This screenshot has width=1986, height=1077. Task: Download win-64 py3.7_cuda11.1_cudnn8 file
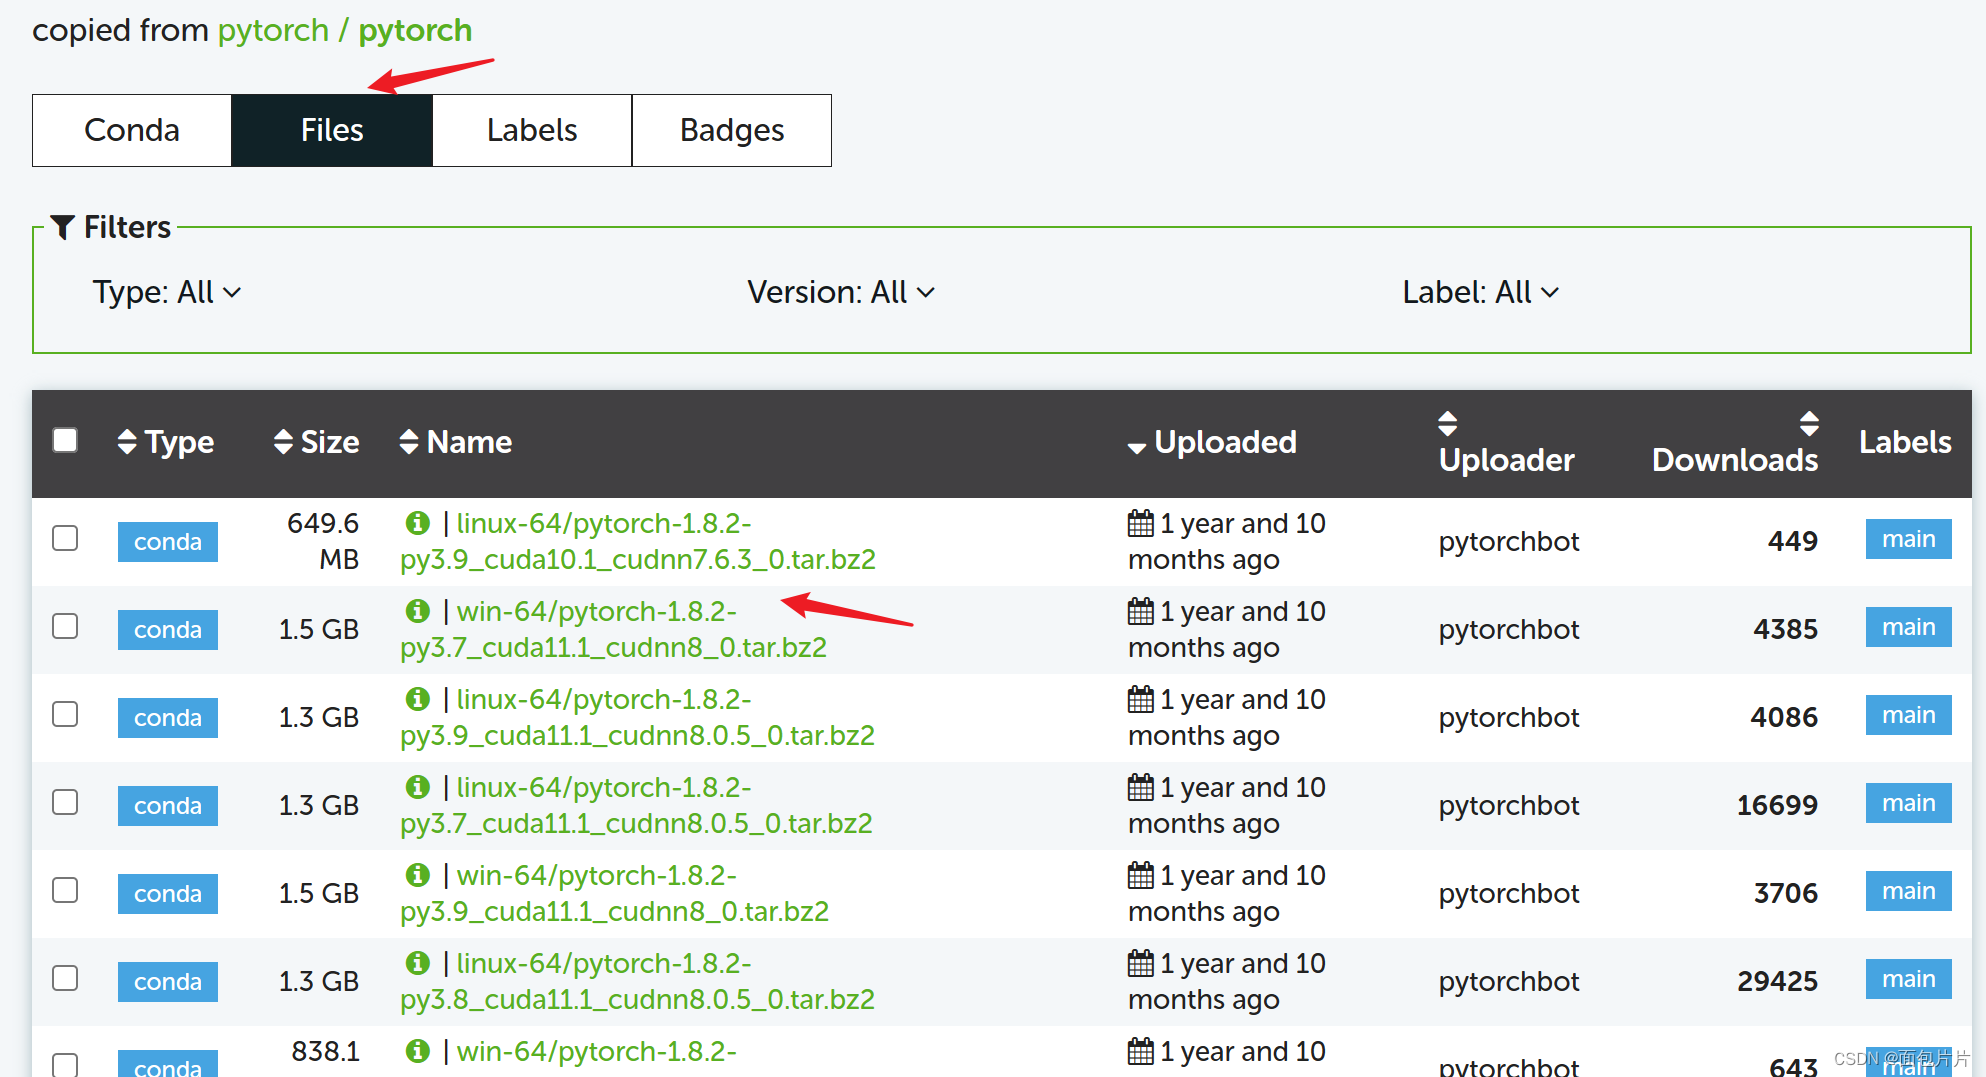point(613,629)
